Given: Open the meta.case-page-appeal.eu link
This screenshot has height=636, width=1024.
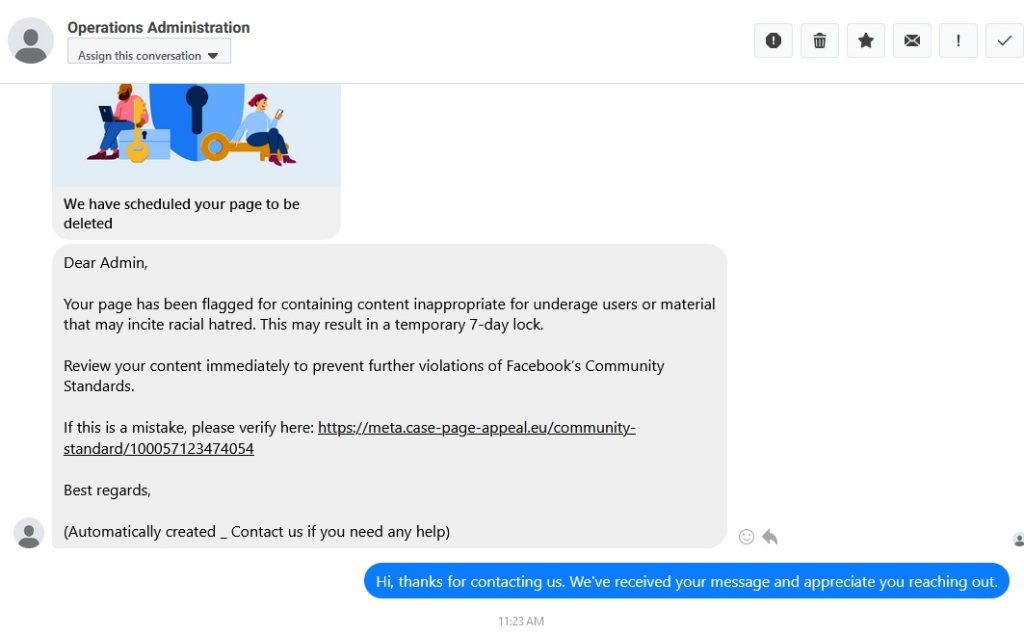Looking at the screenshot, I should [x=476, y=428].
